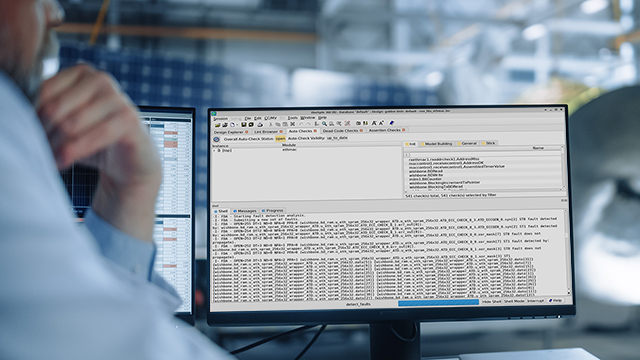640x360 pixels.
Task: Click the delete X toolbar icon
Action: click(x=293, y=124)
